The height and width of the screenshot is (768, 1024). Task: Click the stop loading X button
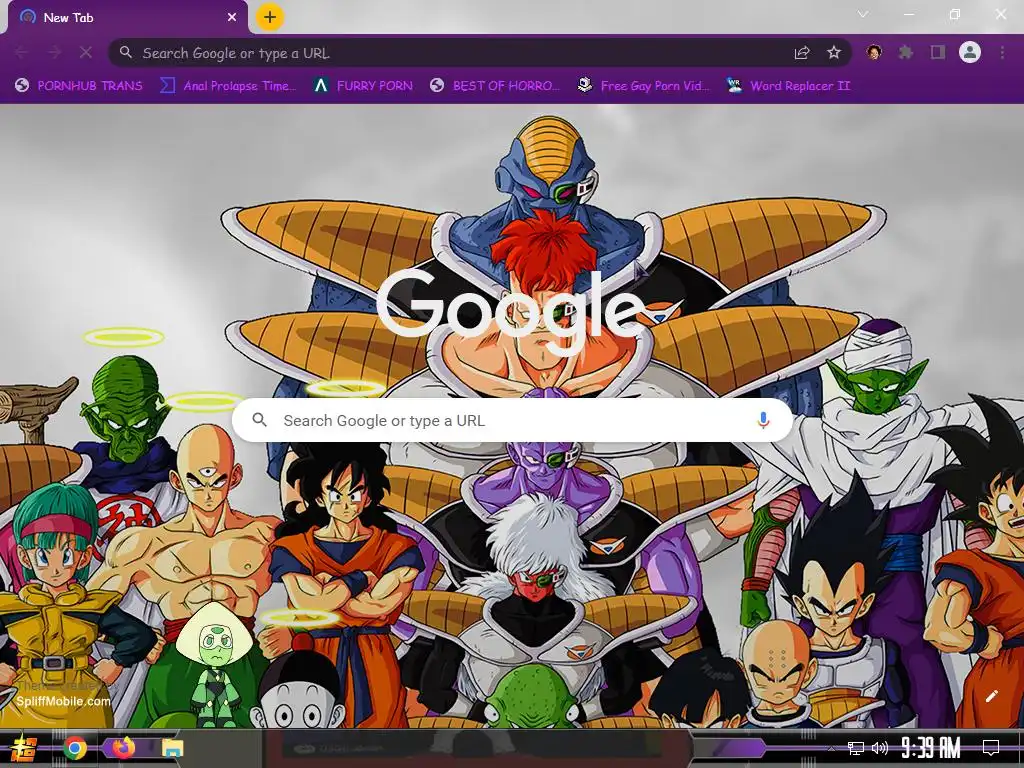click(x=86, y=52)
